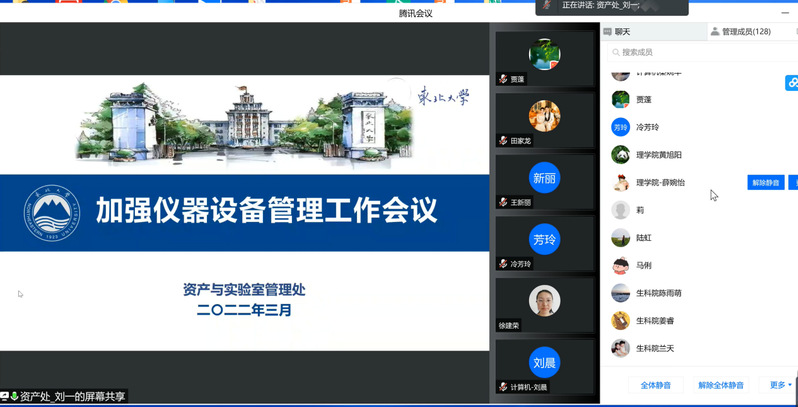Click the muted mic icon on 田家龙 tile
The image size is (798, 407).
503,140
